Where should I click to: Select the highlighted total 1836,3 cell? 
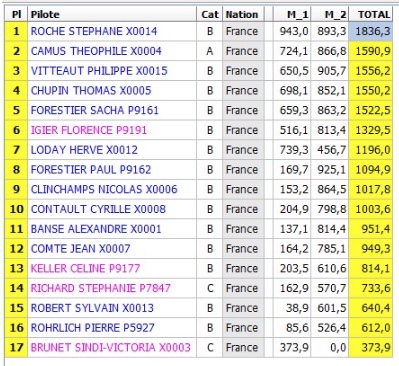coord(371,31)
